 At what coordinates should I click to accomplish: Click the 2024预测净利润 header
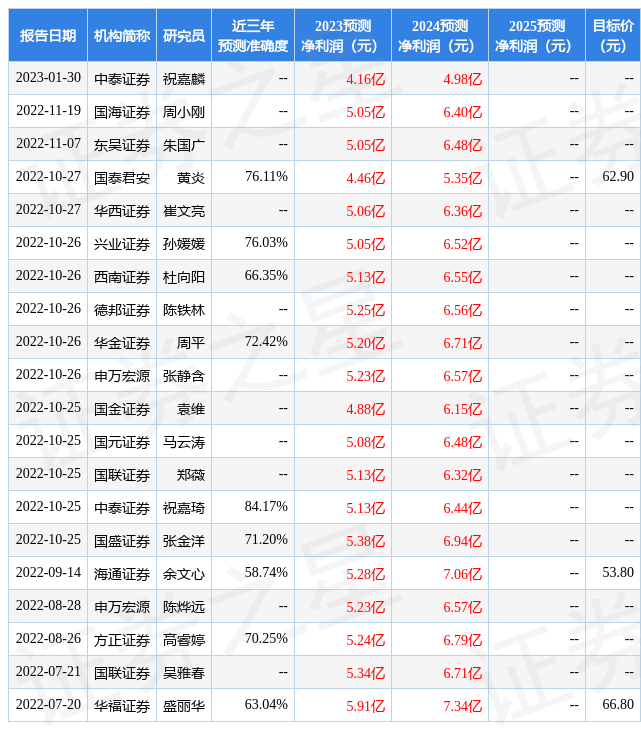440,35
